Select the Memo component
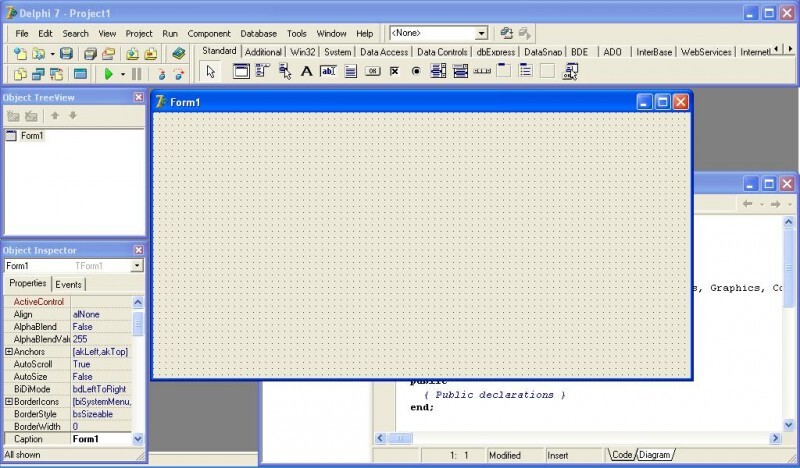This screenshot has height=468, width=800. [351, 71]
